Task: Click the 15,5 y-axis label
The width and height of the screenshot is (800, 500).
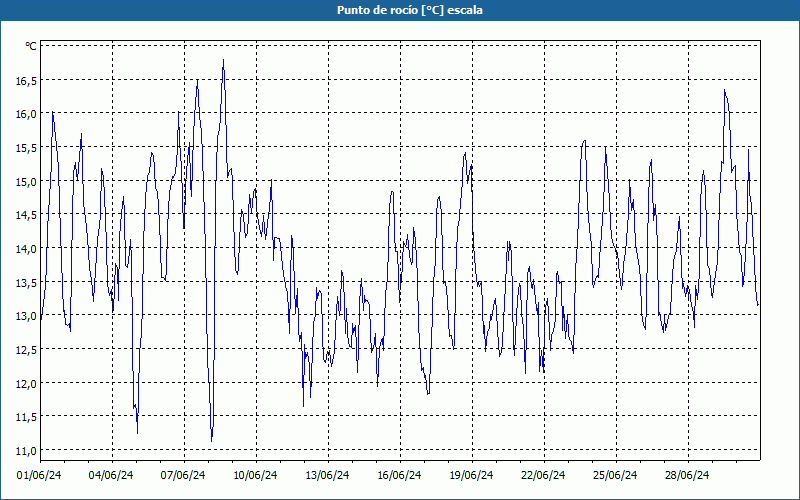Action: [x=27, y=148]
